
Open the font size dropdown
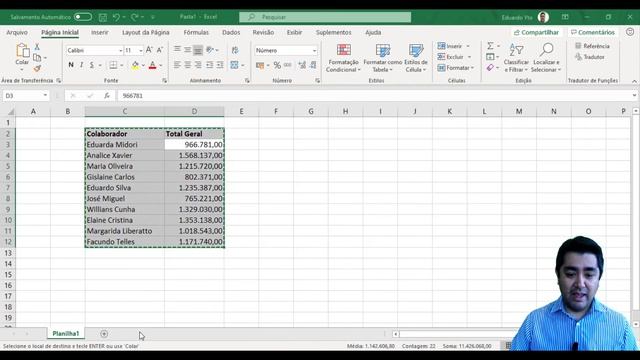[141, 50]
